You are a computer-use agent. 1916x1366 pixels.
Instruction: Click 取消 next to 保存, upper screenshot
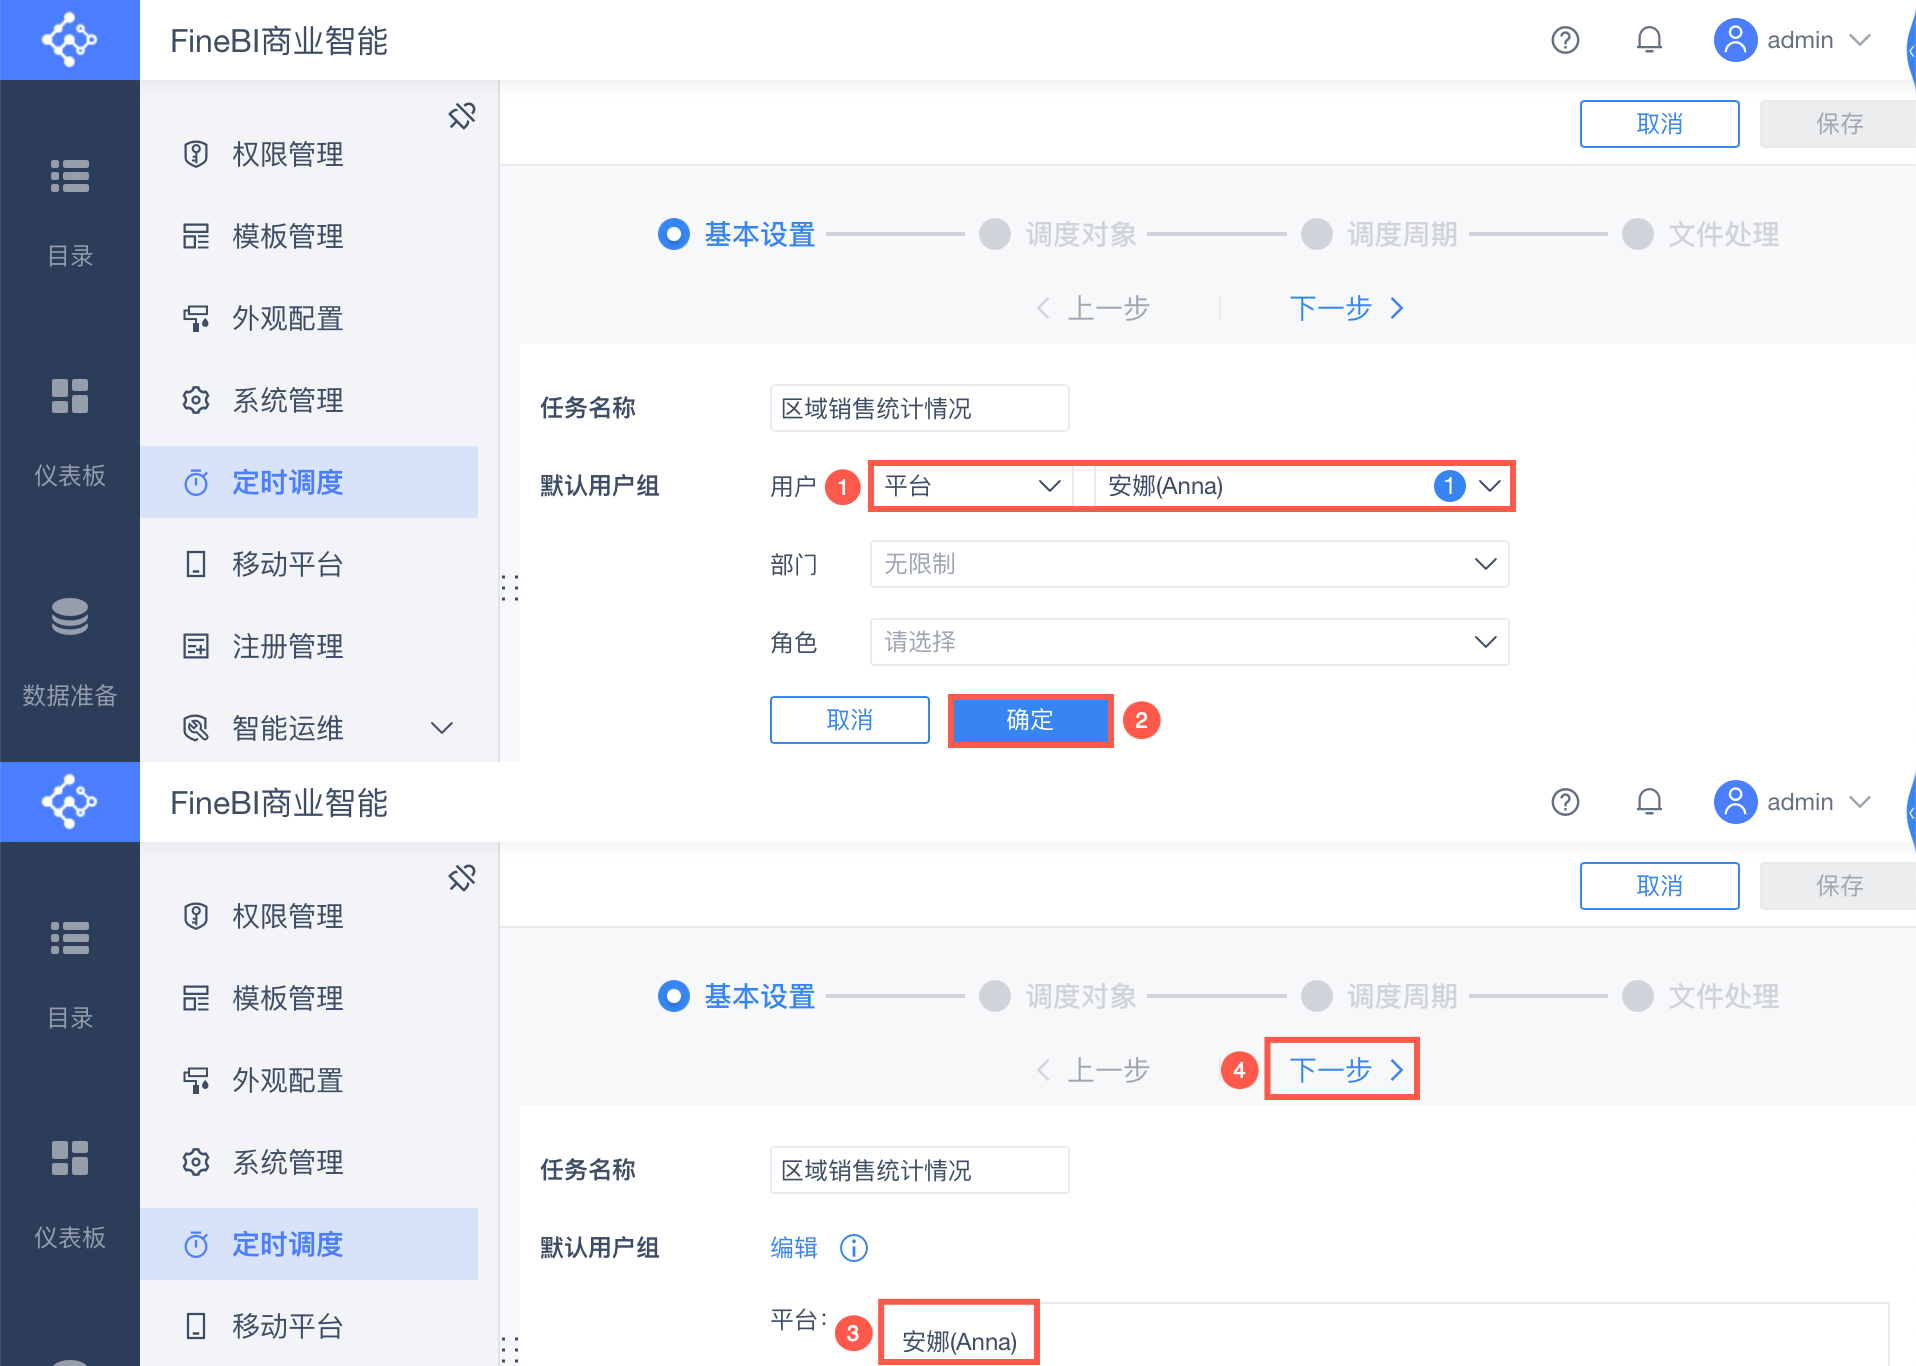click(x=1660, y=124)
